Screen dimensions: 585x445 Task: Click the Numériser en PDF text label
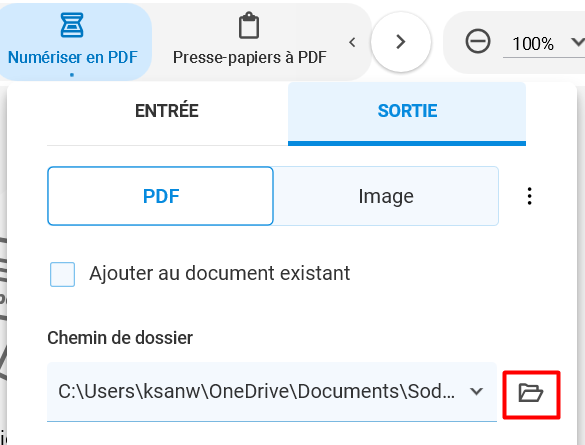coord(73,57)
